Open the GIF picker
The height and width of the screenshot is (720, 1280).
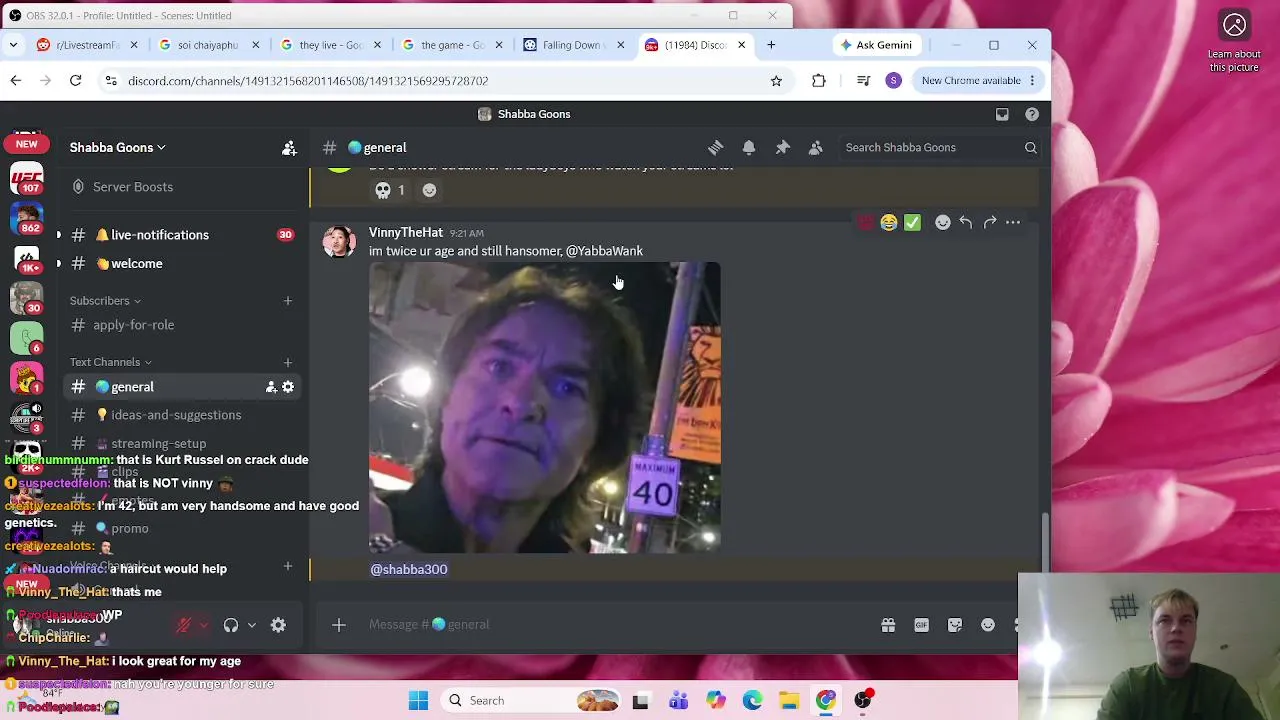click(x=921, y=625)
